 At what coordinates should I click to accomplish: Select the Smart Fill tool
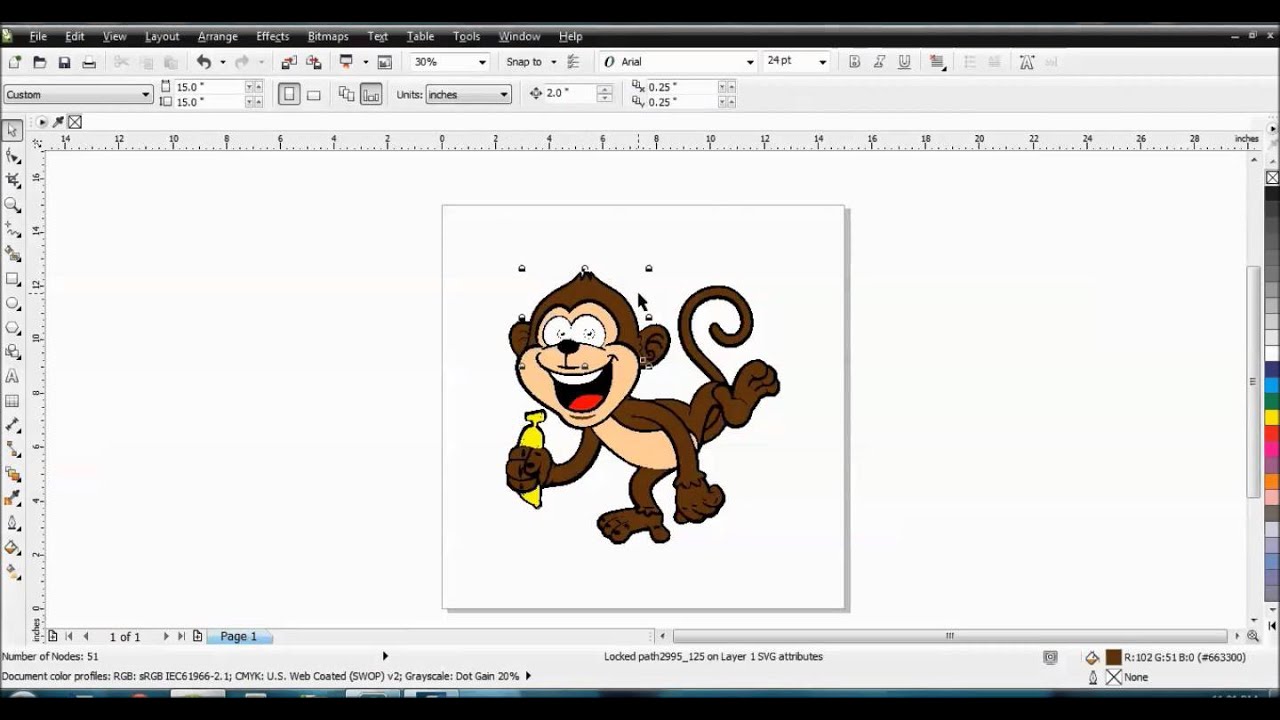pyautogui.click(x=12, y=254)
